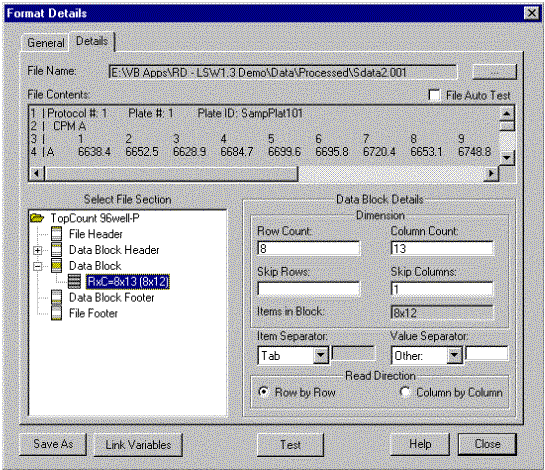This screenshot has width=545, height=470.
Task: Select the Data Block Footer icon
Action: point(56,297)
